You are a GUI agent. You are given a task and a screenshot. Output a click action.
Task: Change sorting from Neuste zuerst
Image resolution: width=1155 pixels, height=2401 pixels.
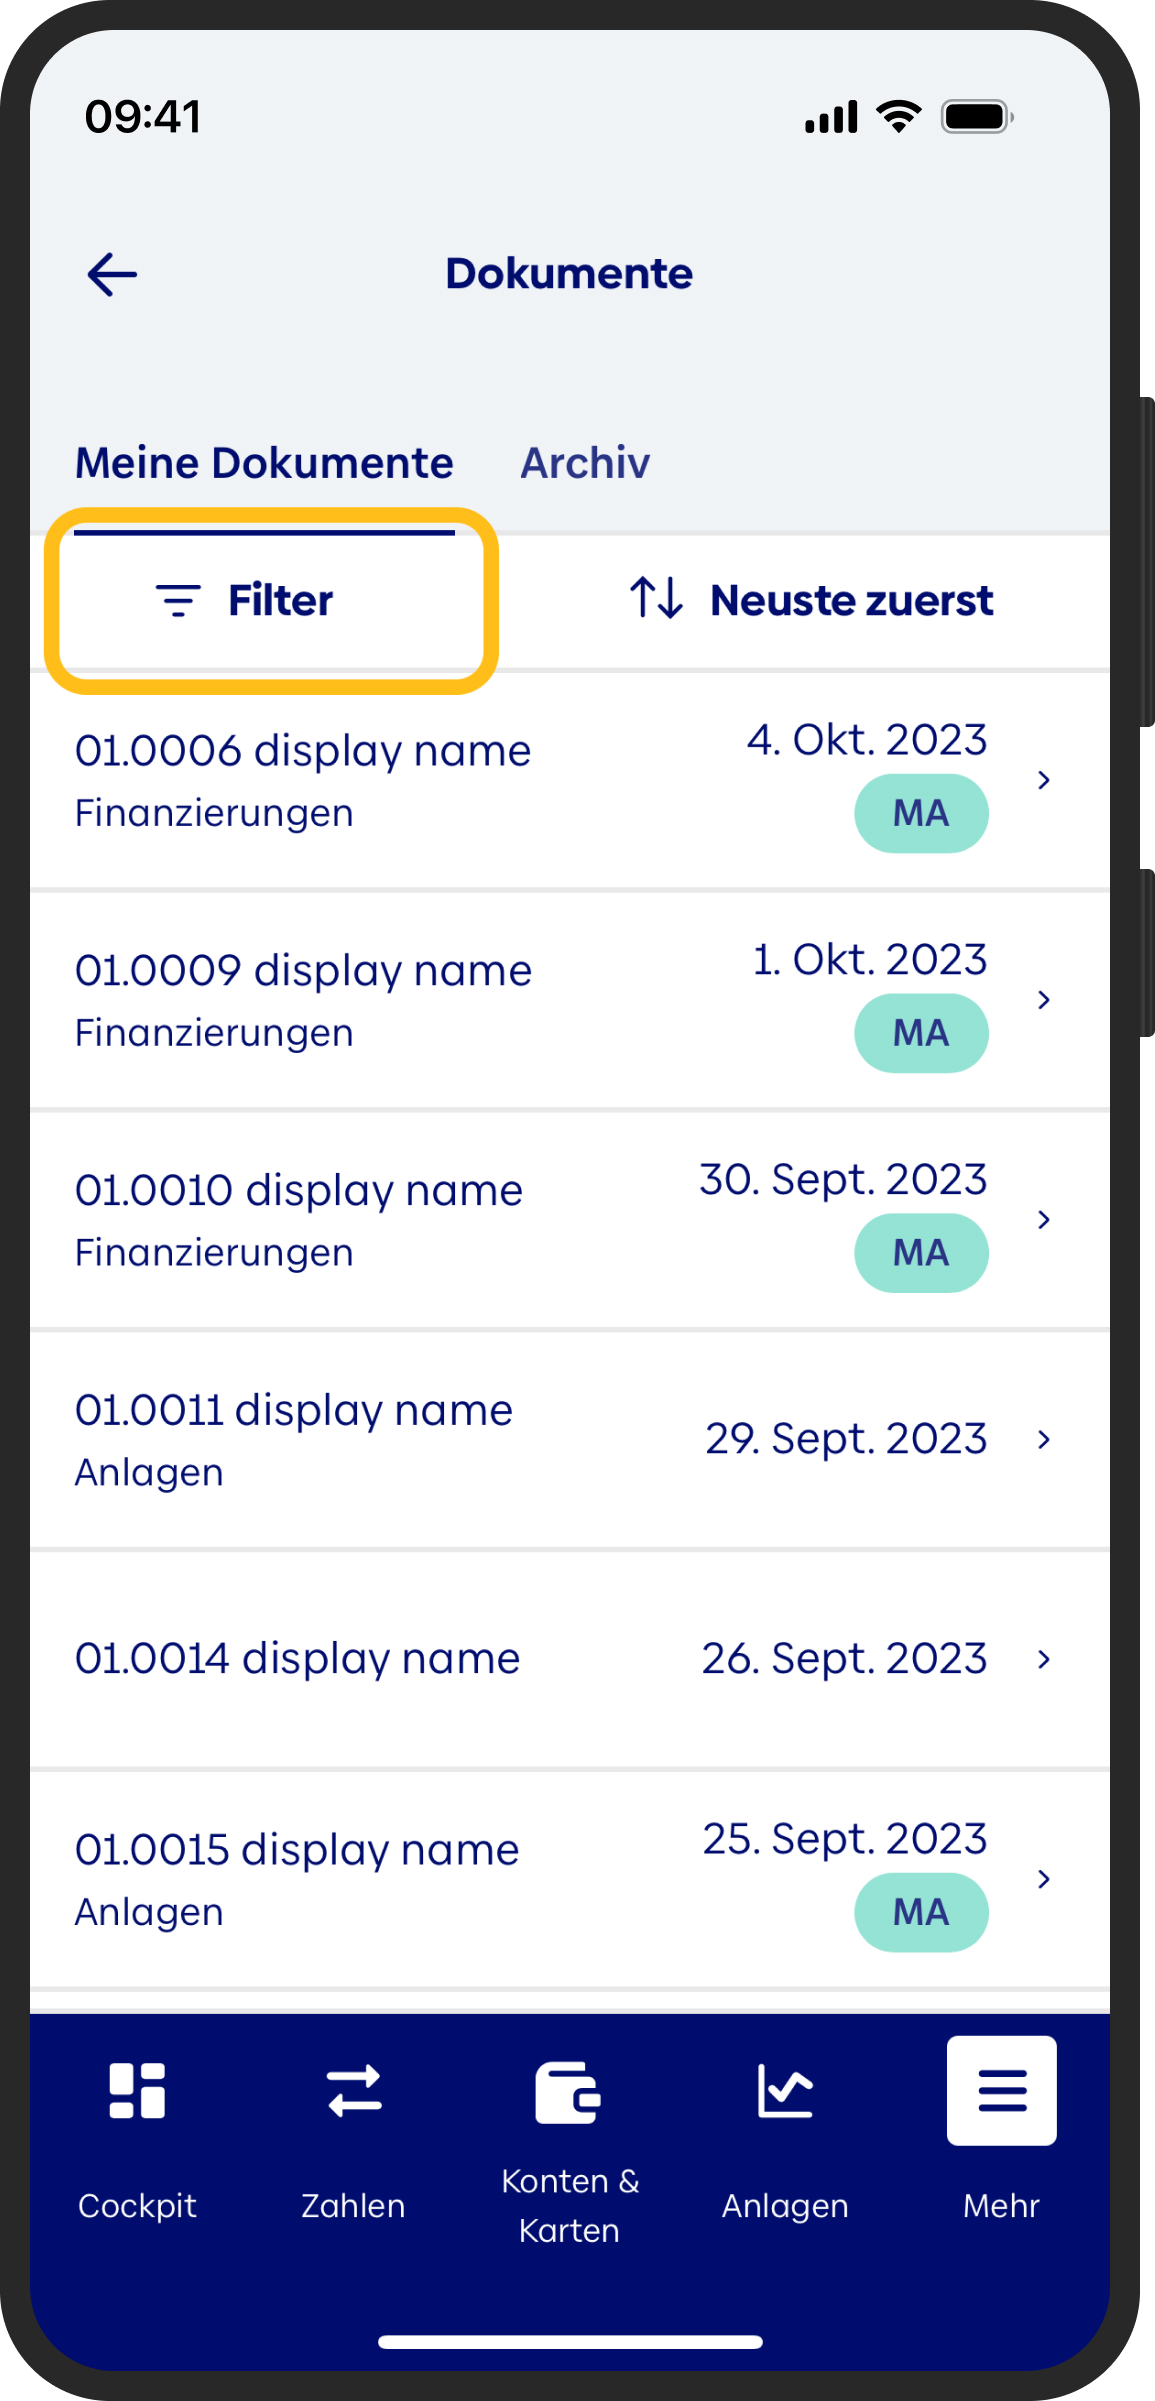tap(851, 600)
